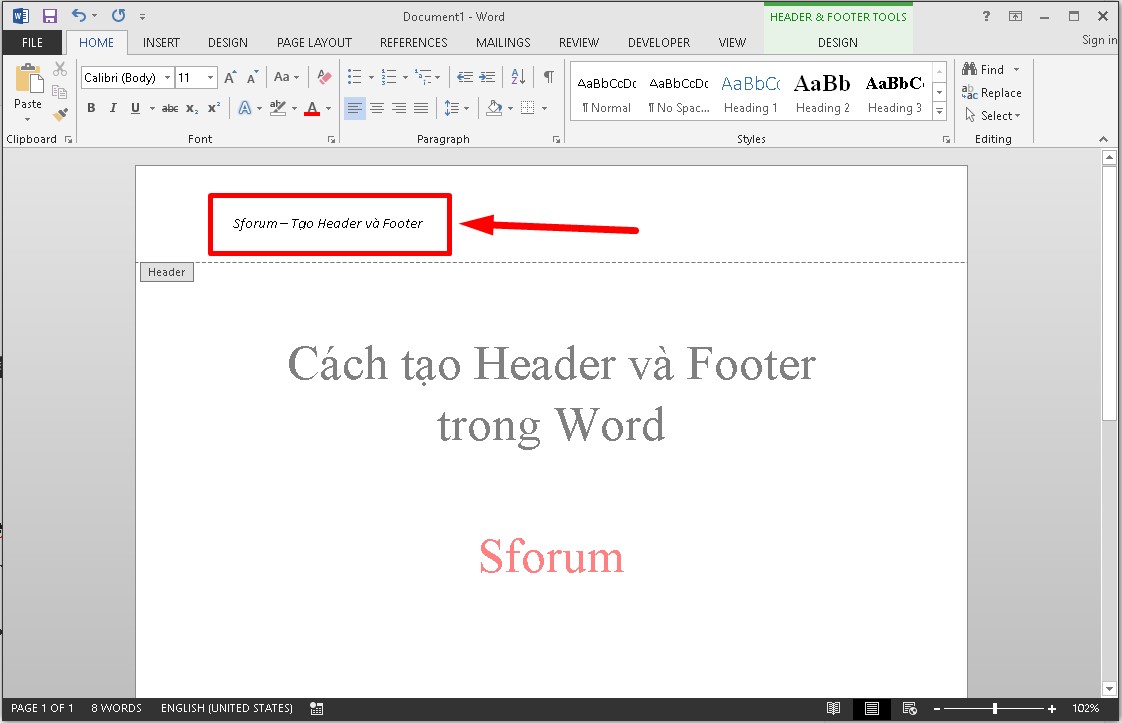
Task: Apply numbered list formatting
Action: tap(389, 77)
